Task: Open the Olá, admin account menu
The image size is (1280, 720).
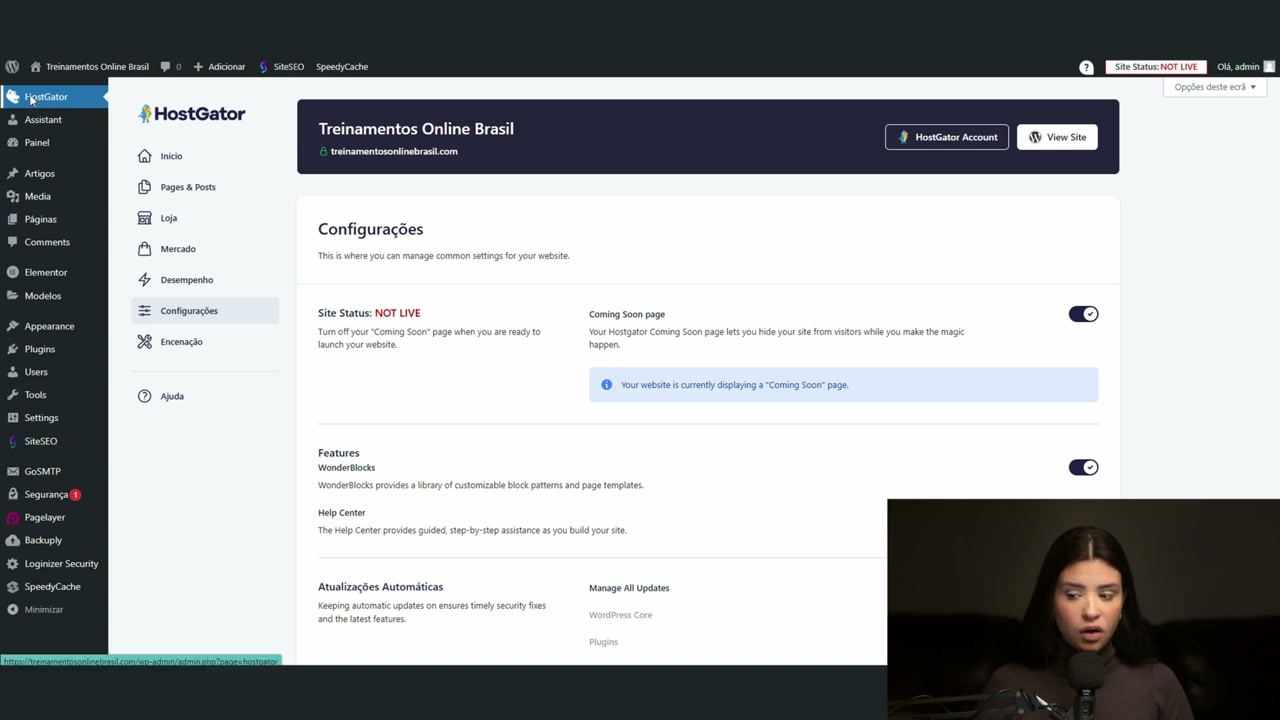Action: (x=1246, y=67)
